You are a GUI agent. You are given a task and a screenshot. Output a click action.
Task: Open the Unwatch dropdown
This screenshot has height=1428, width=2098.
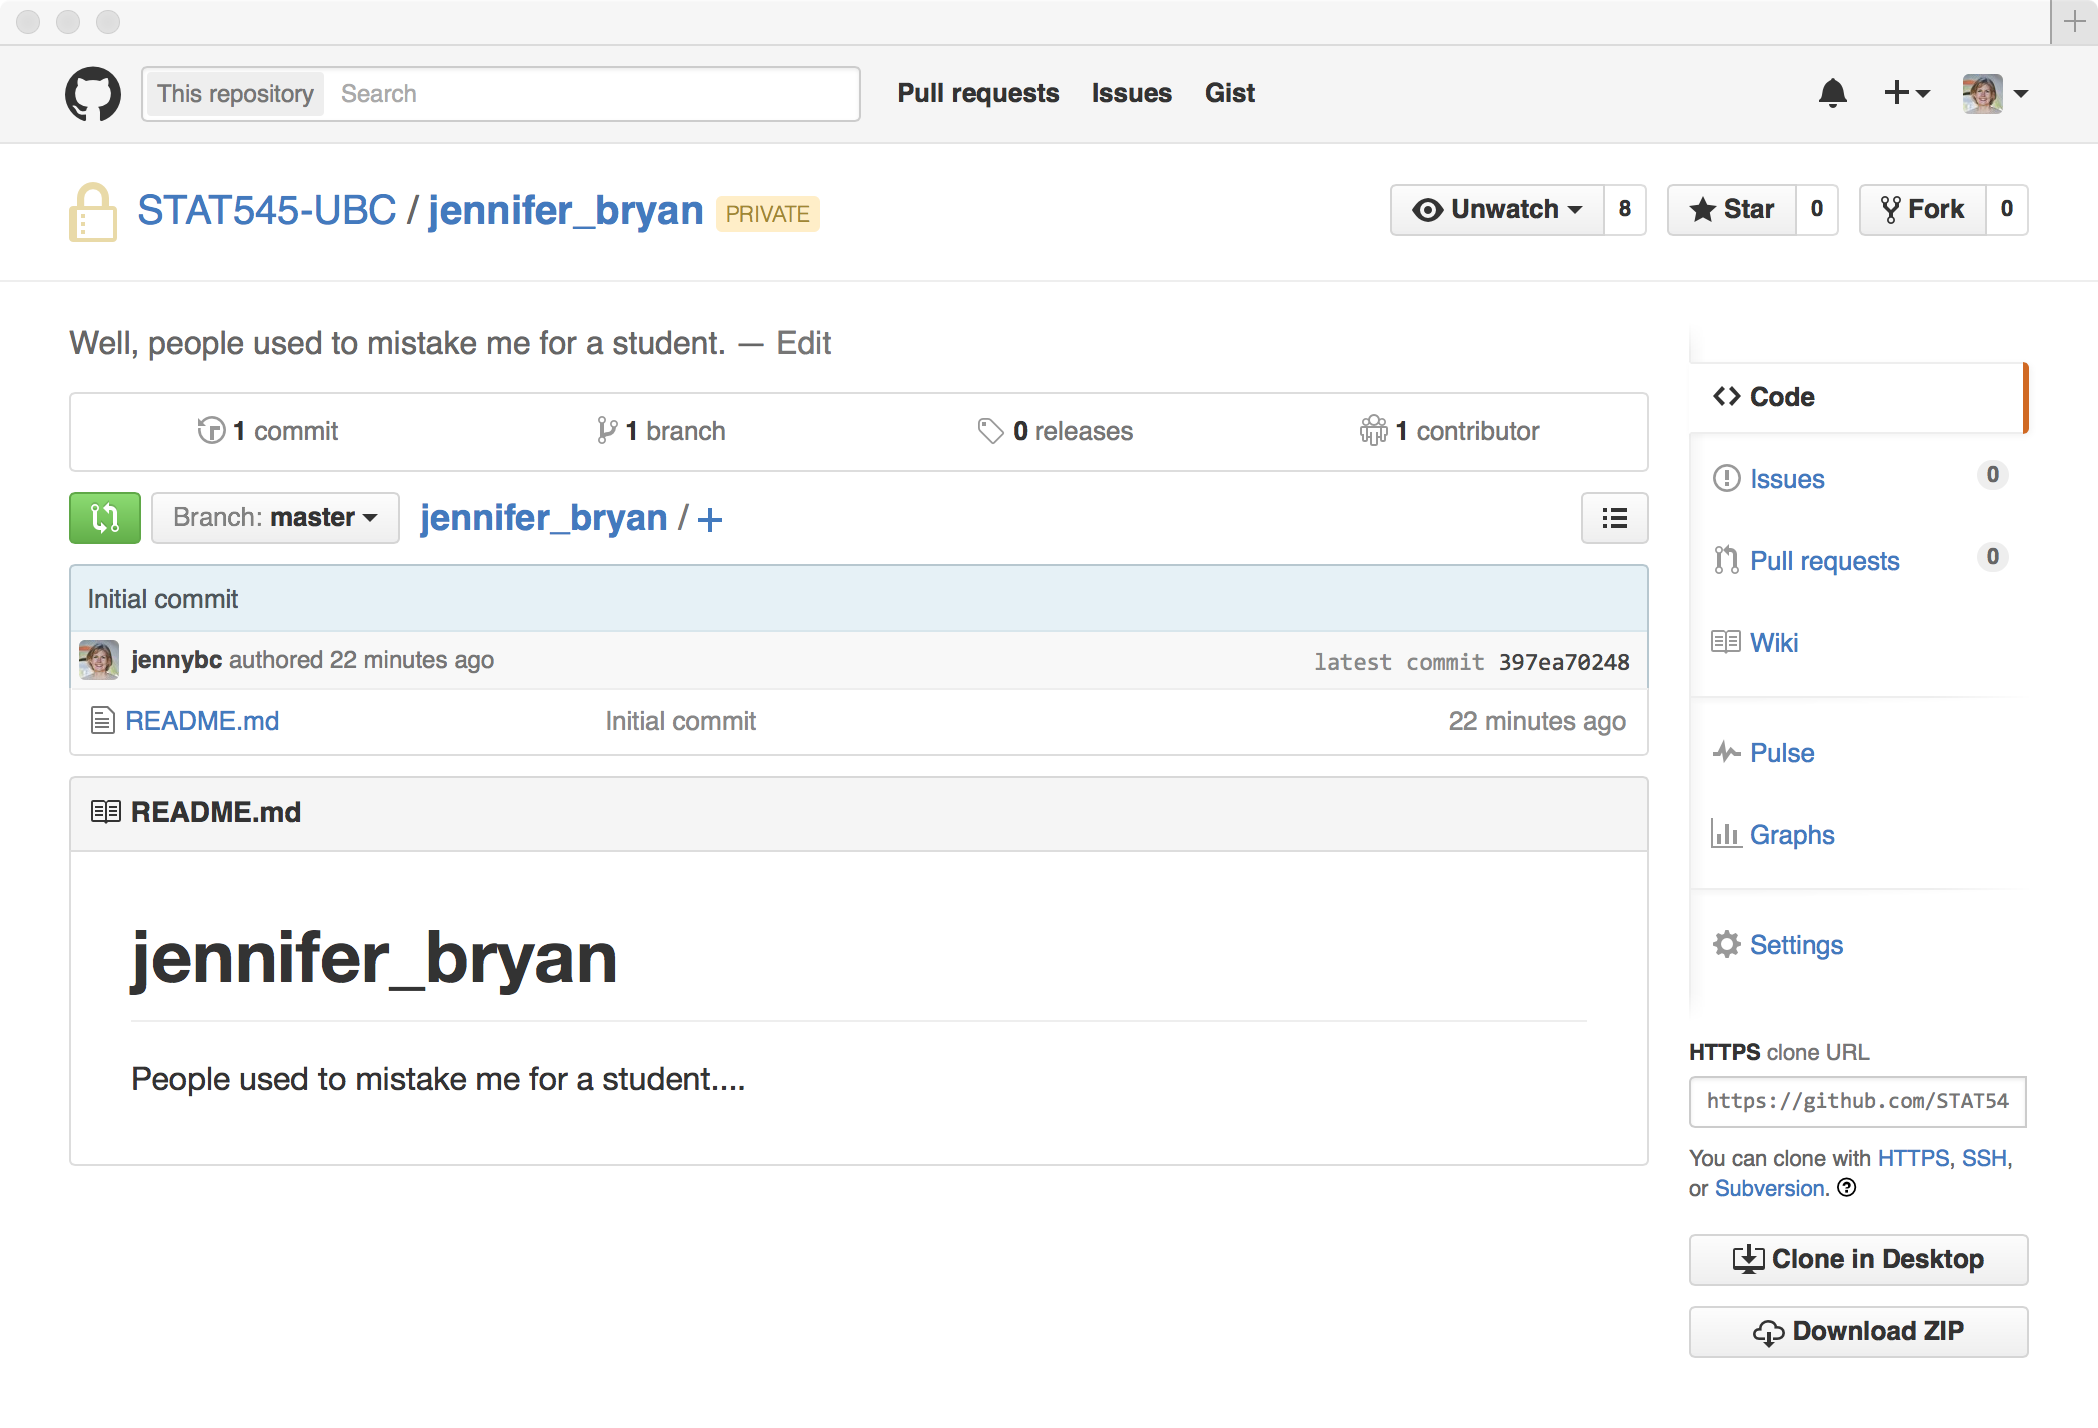coord(1495,209)
